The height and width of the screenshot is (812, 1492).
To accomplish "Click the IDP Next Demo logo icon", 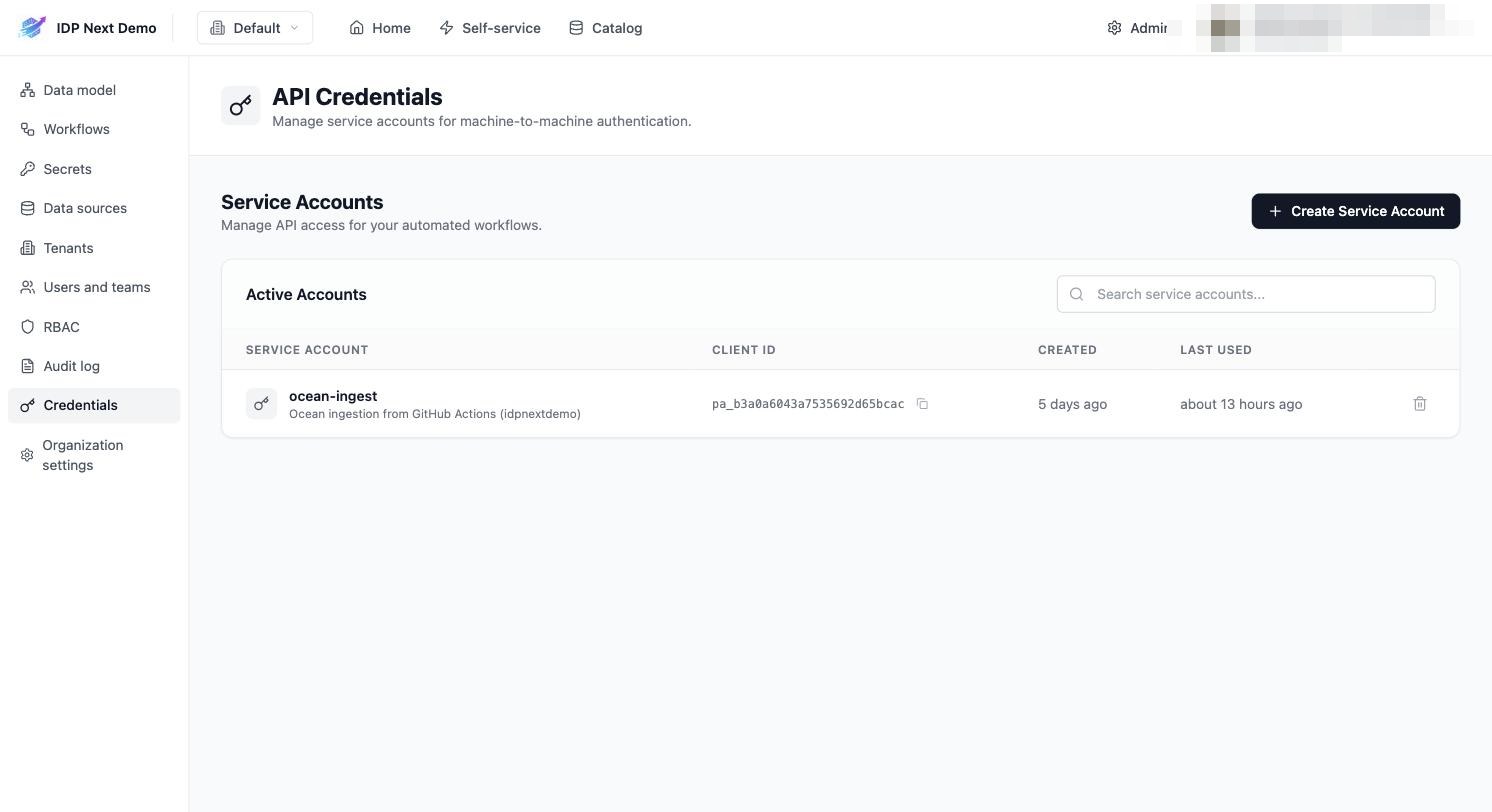I will coord(32,28).
